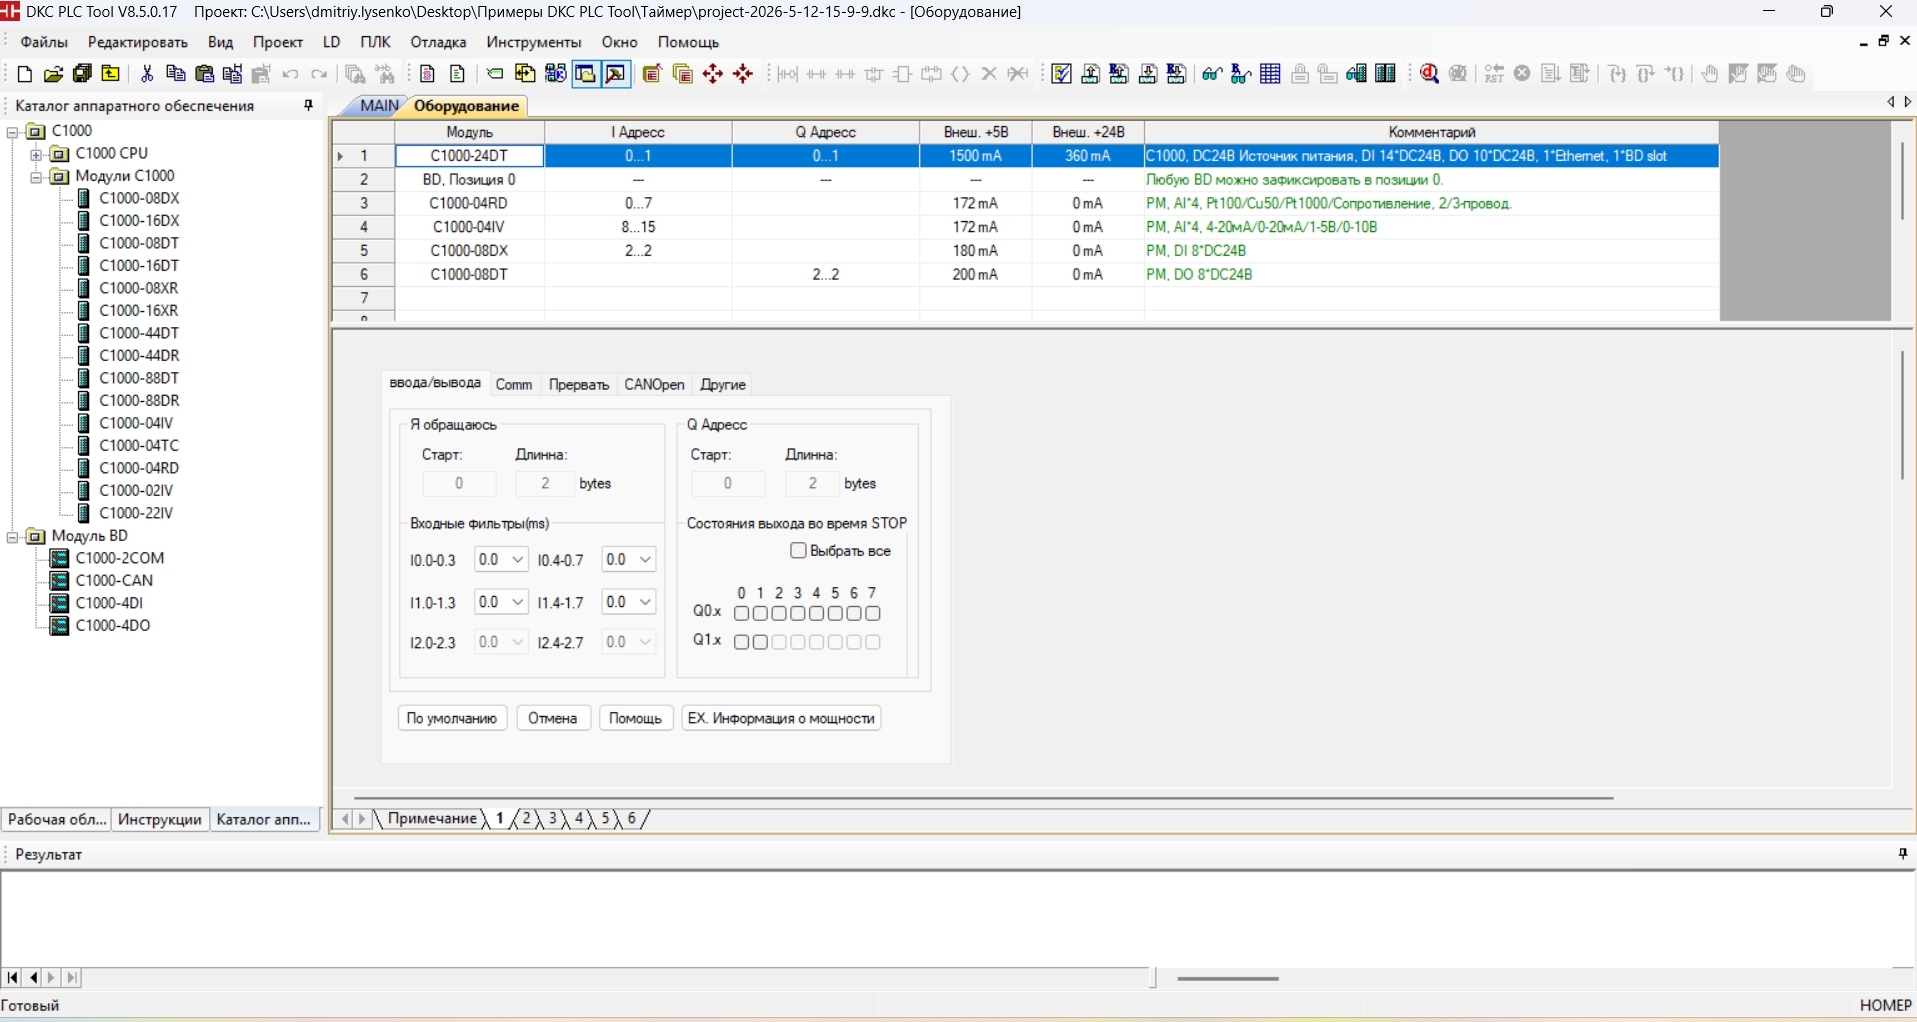The image size is (1917, 1022).
Task: Click the data table grid icon
Action: click(x=1271, y=74)
